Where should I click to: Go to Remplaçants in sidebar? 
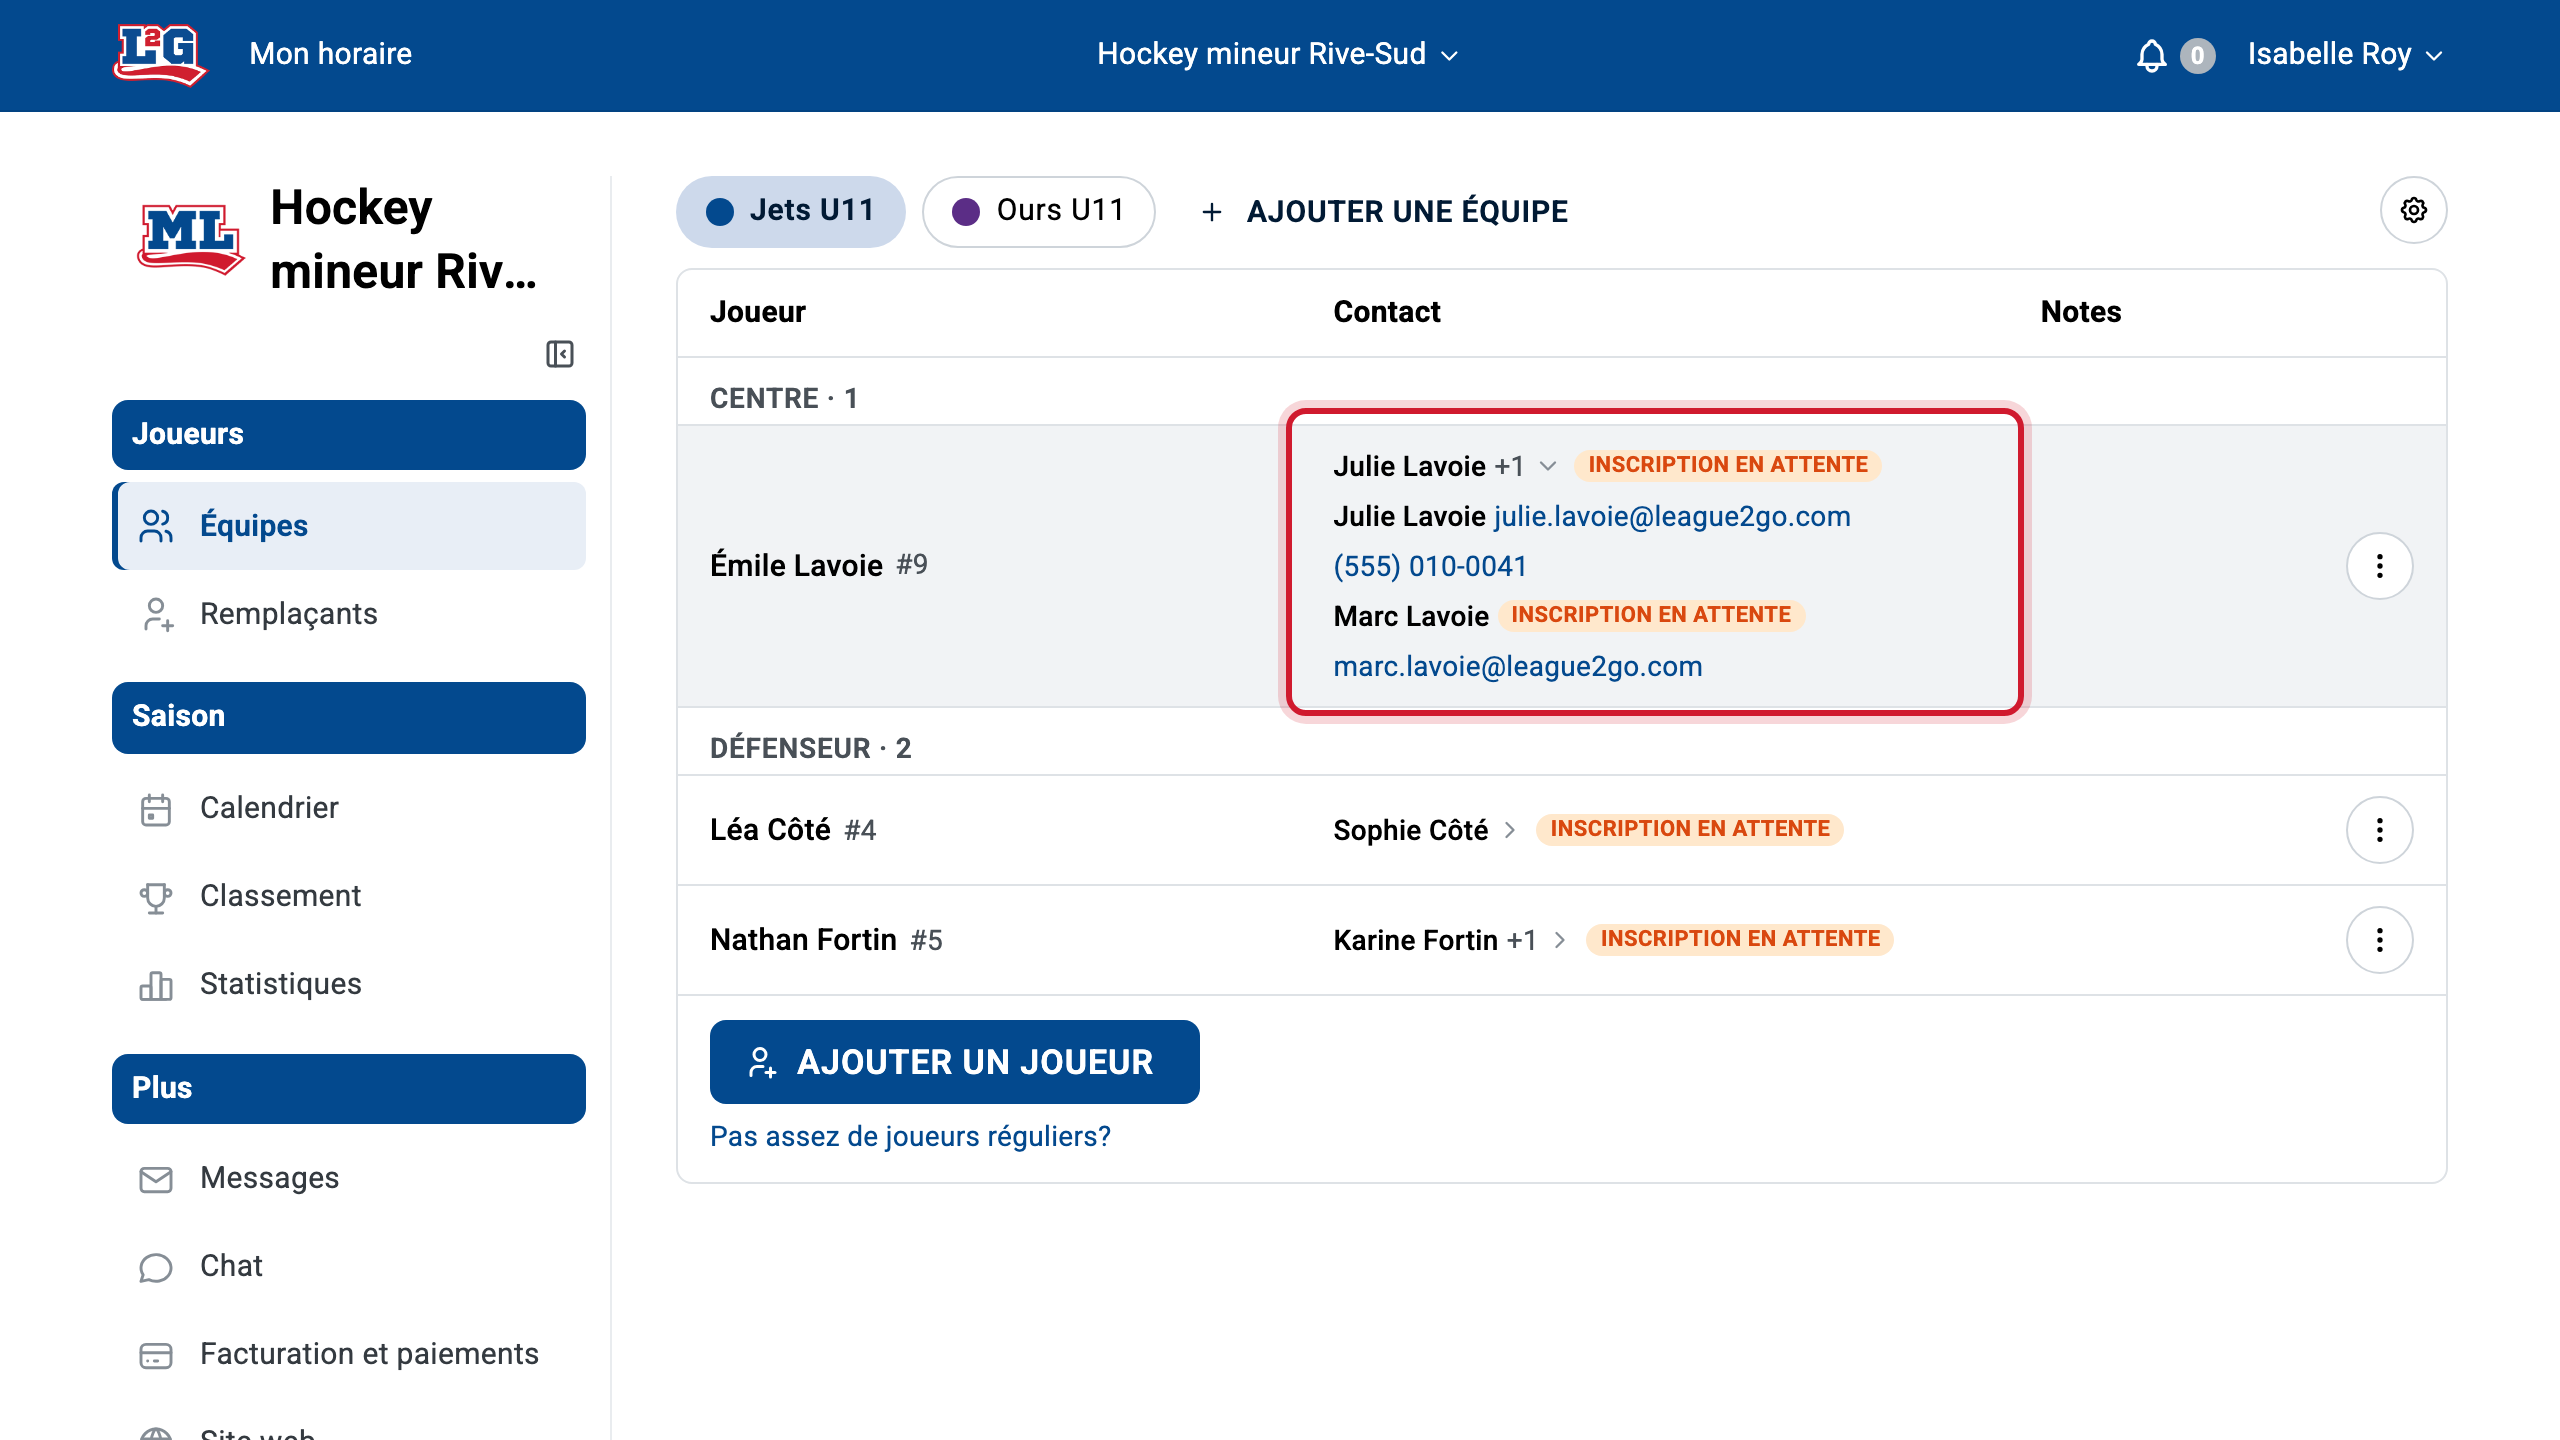[348, 614]
